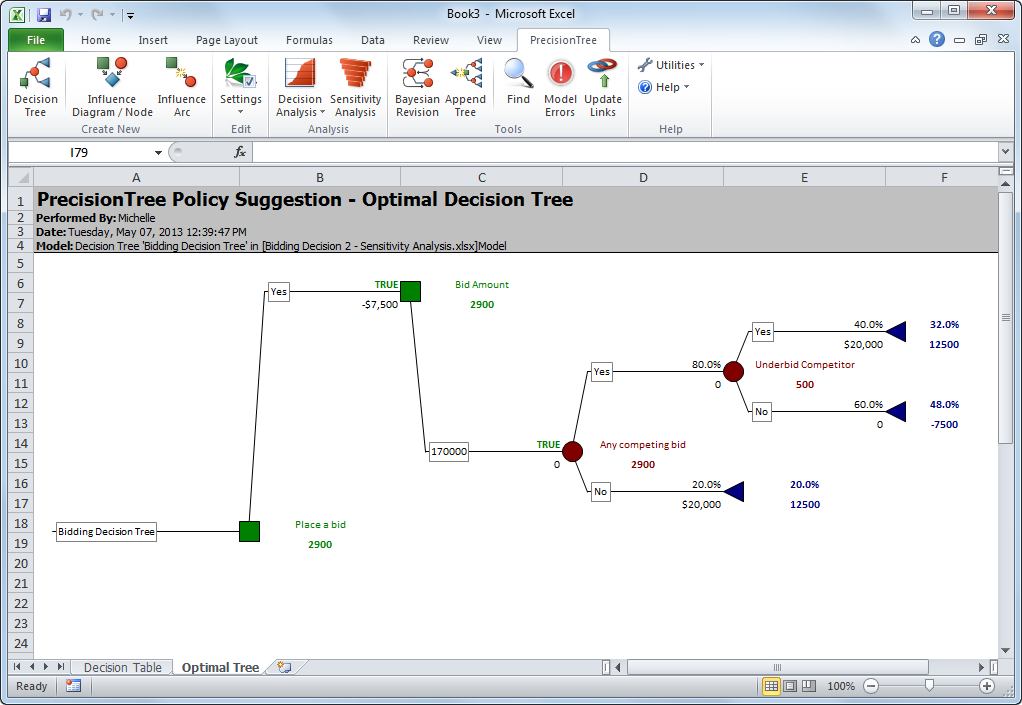Screen dimensions: 1022x705
Task: Go to last sheet navigation arrow
Action: pyautogui.click(x=61, y=667)
